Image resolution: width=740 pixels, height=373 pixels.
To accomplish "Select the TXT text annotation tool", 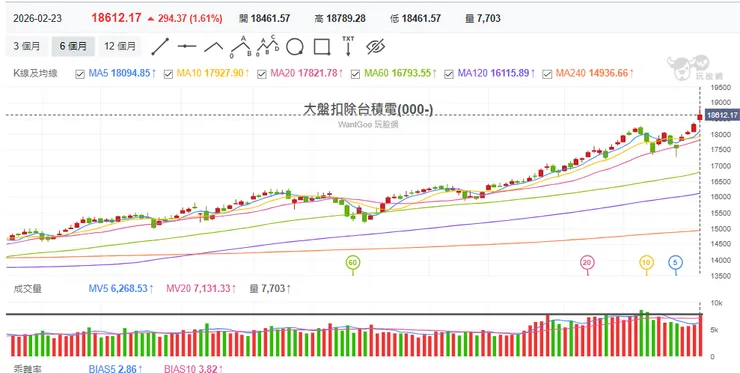I will coord(348,46).
